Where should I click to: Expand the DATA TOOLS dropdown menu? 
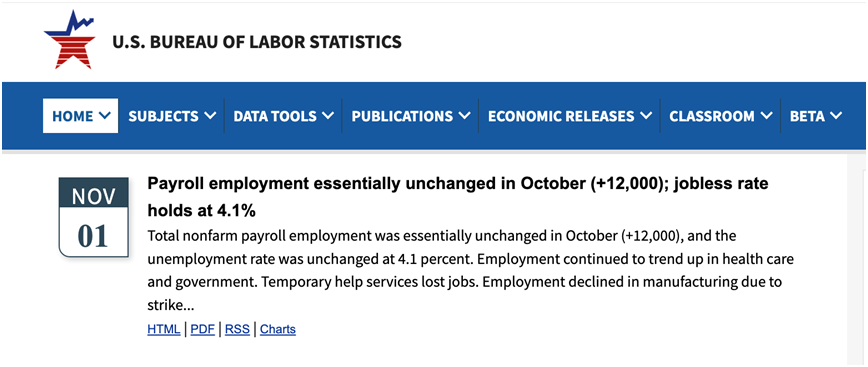tap(283, 116)
